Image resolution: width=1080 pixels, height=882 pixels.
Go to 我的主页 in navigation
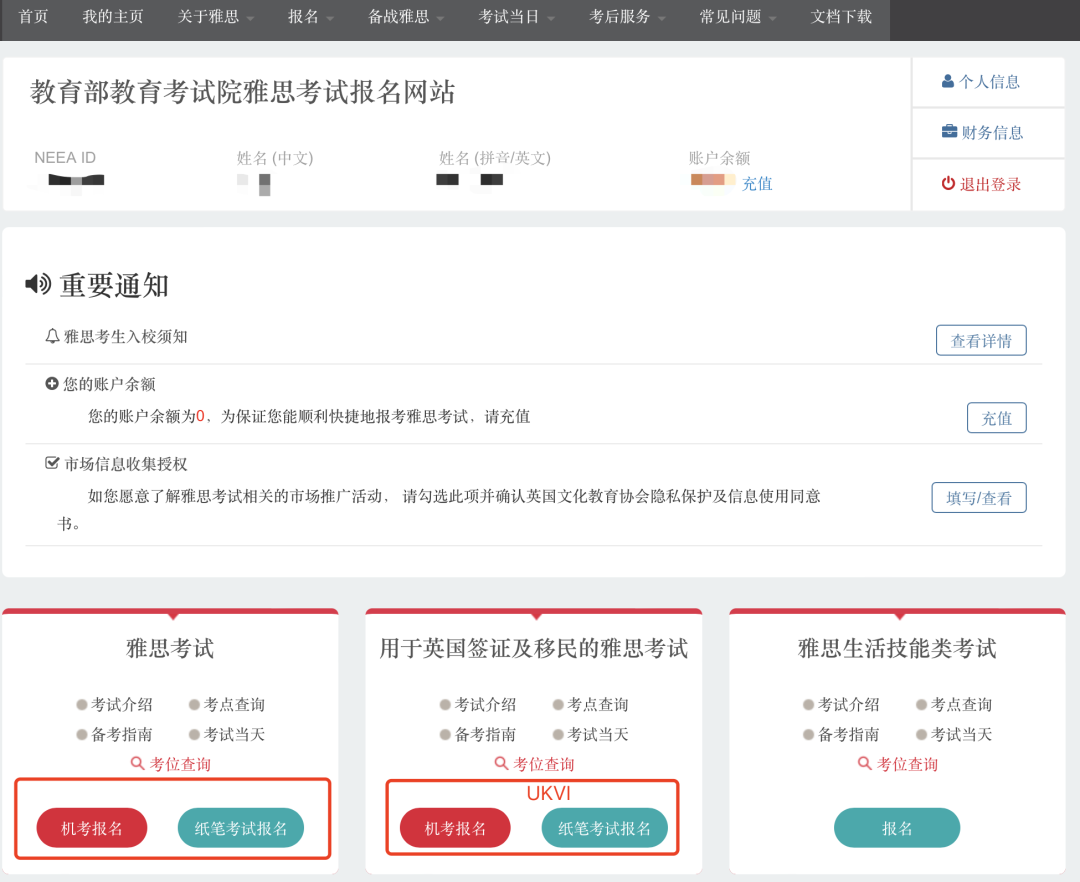(x=113, y=17)
